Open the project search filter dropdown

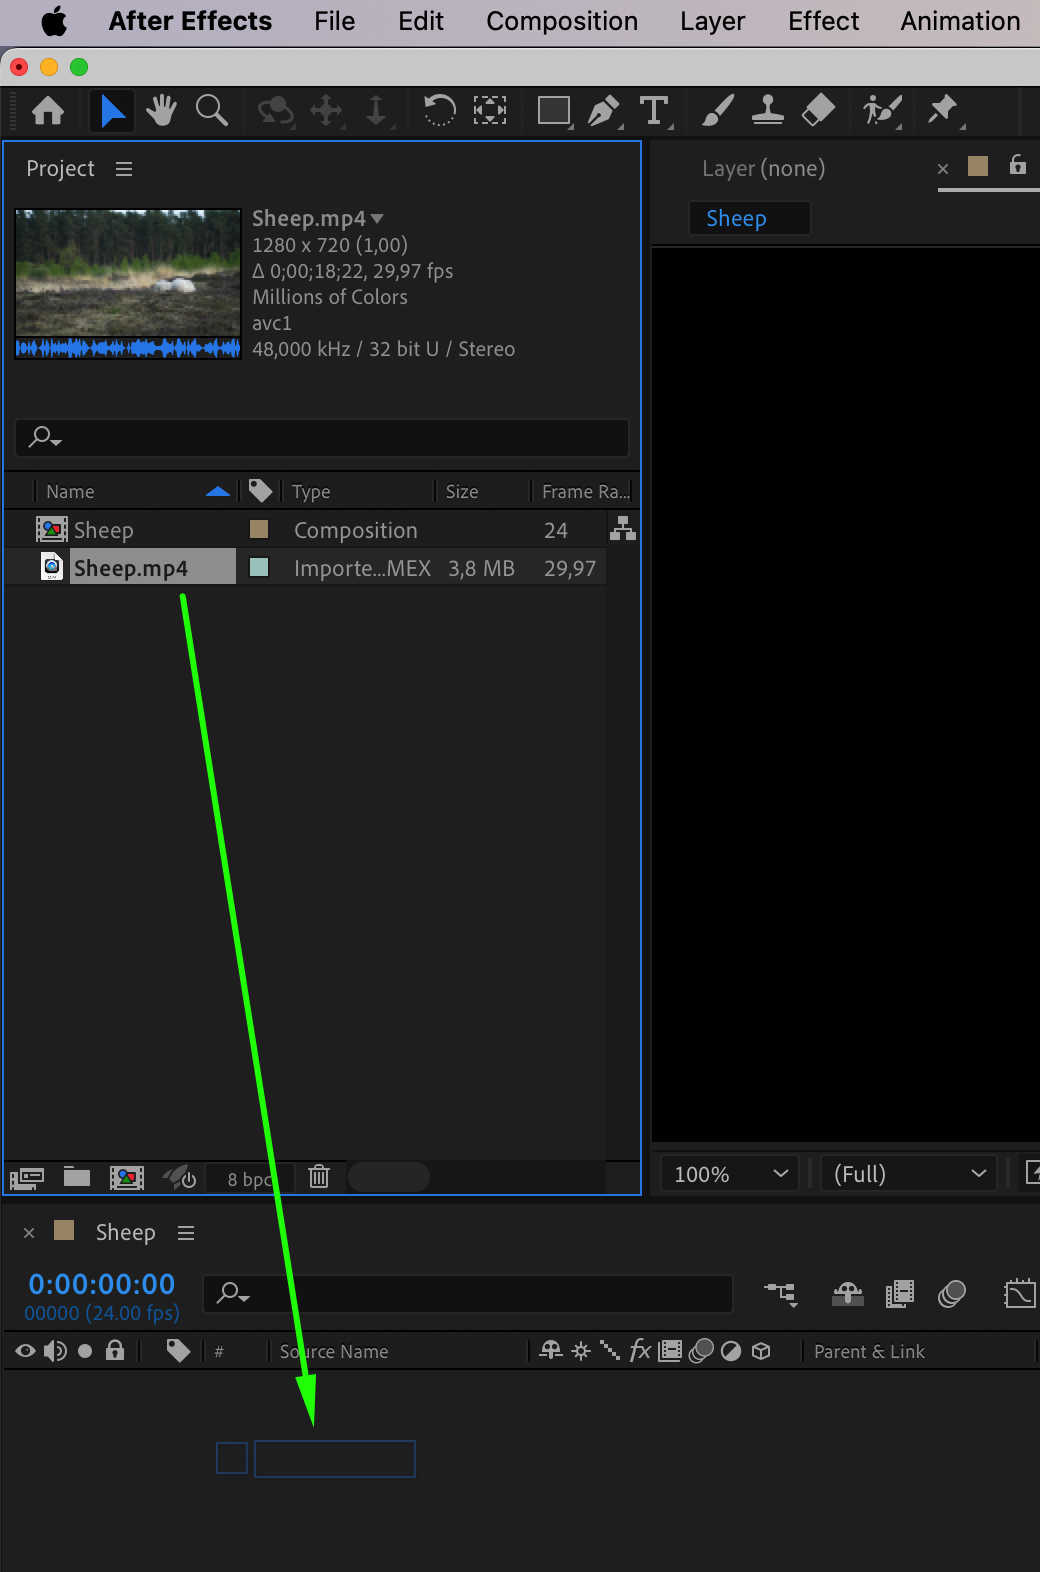pyautogui.click(x=45, y=437)
